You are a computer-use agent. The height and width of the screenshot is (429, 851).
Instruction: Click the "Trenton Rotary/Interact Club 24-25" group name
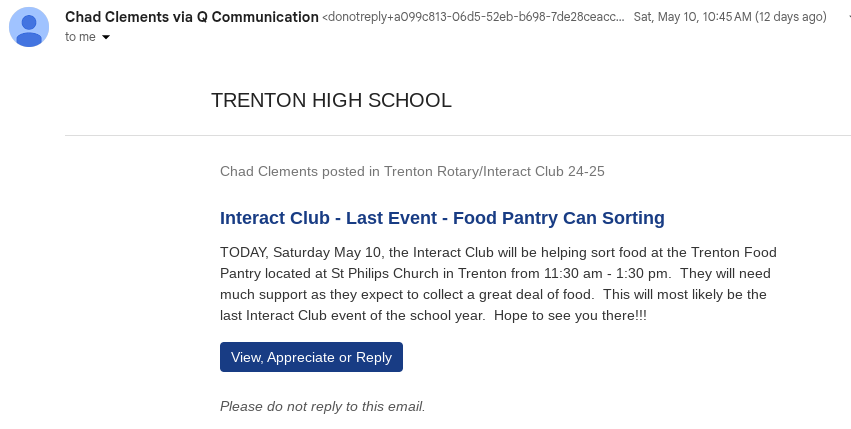pos(494,171)
